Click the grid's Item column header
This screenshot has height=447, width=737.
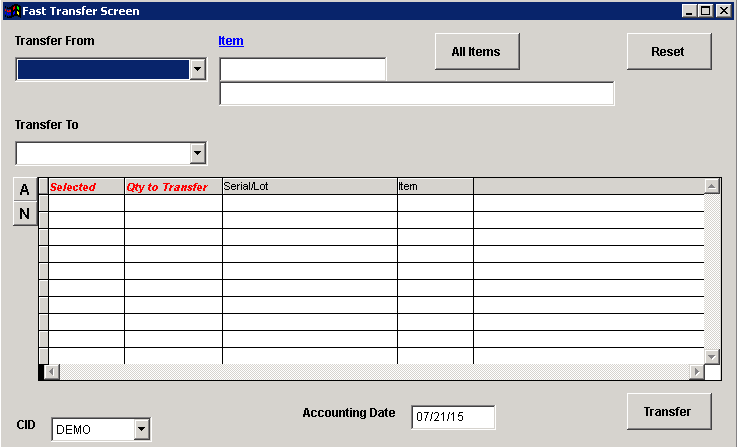[x=435, y=187]
